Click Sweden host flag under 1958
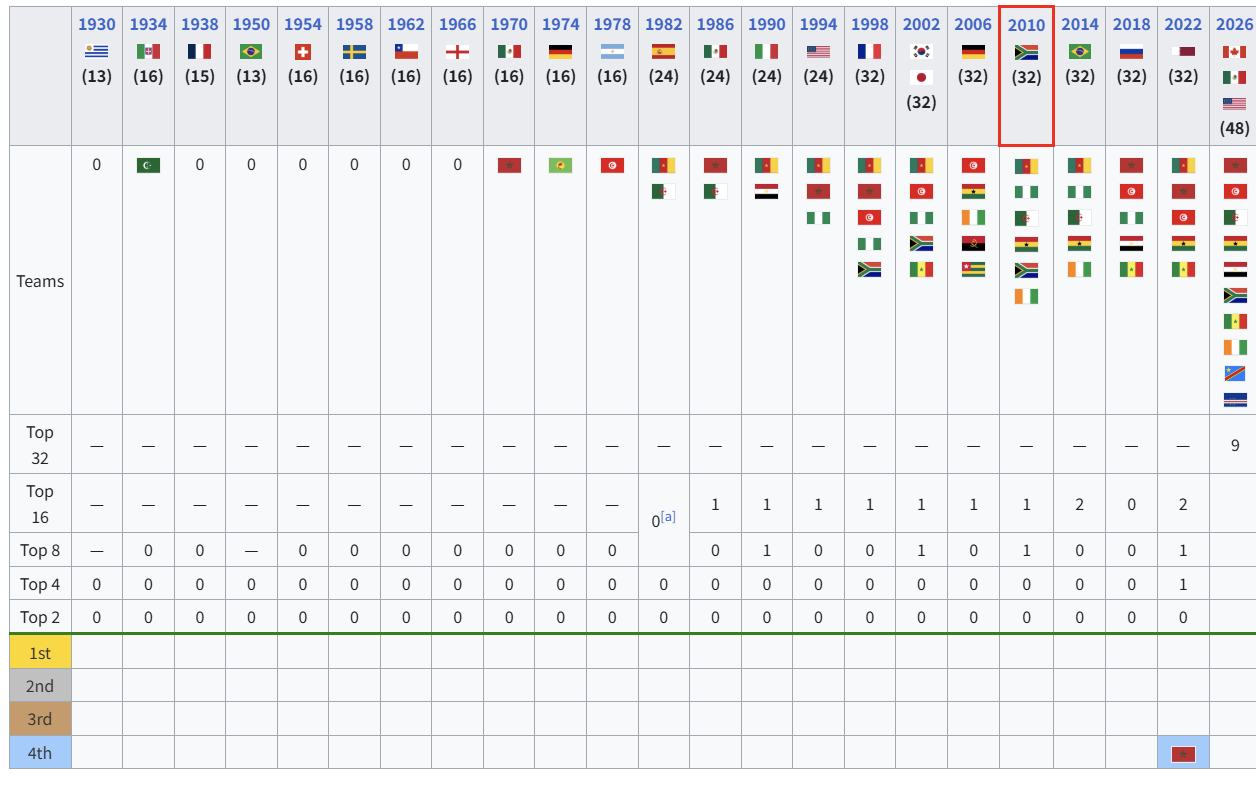Screen dimensions: 1256x787 click(354, 51)
